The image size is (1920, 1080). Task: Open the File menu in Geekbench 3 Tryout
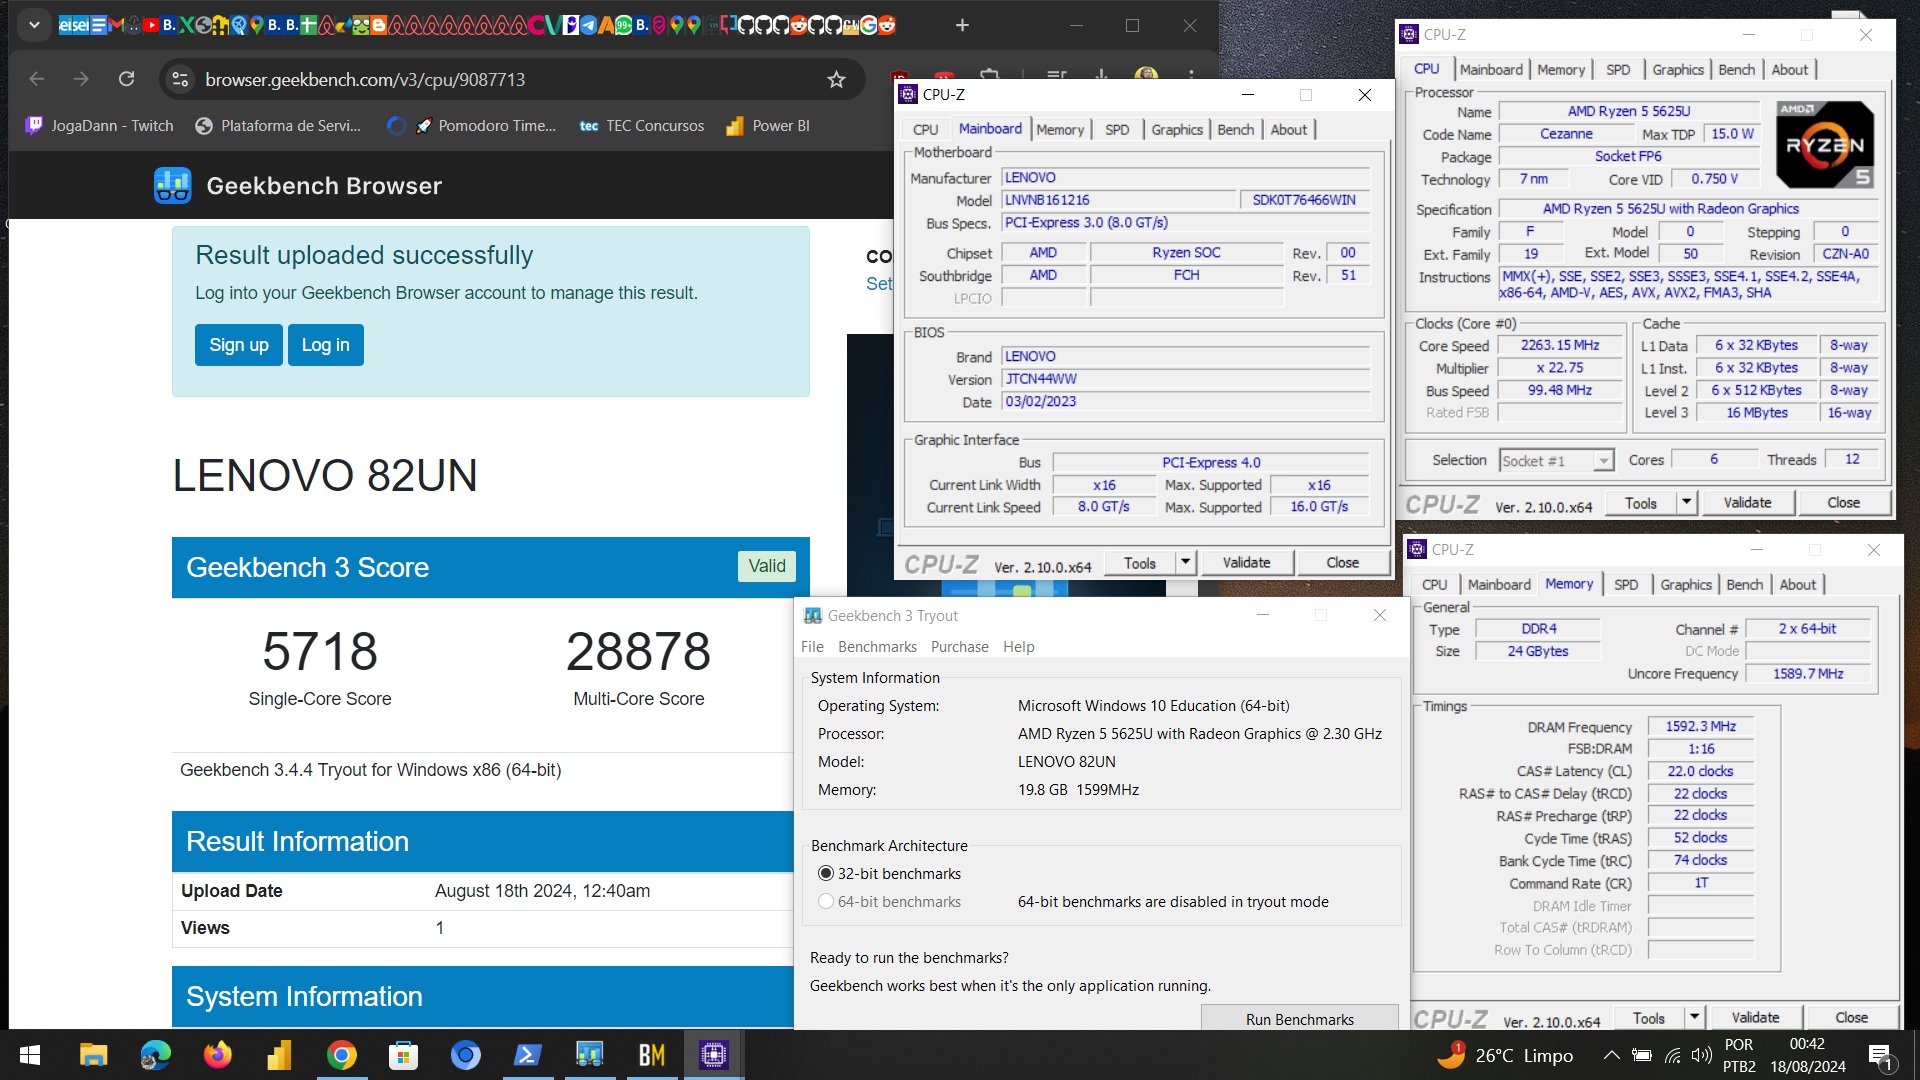point(812,647)
